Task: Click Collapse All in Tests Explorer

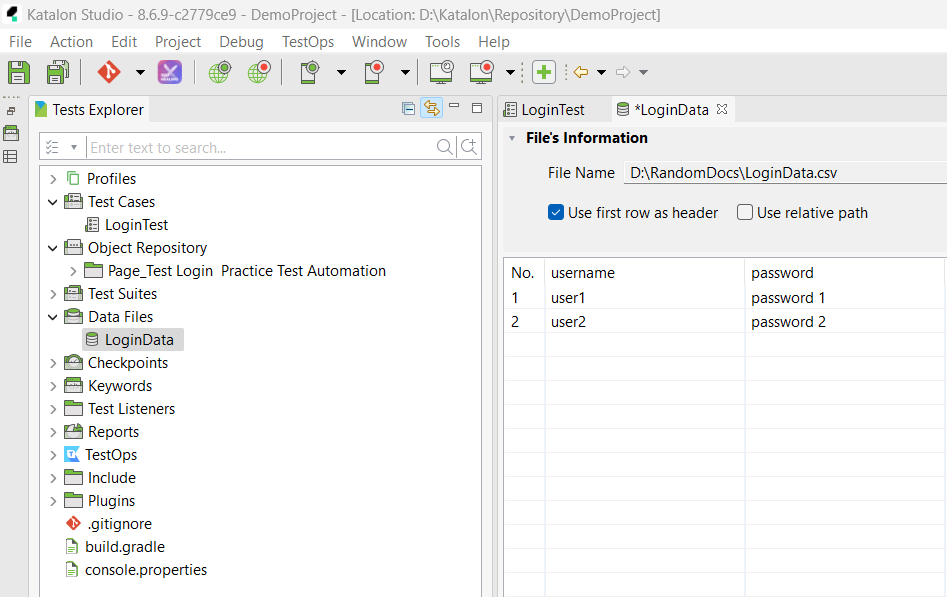Action: point(408,109)
